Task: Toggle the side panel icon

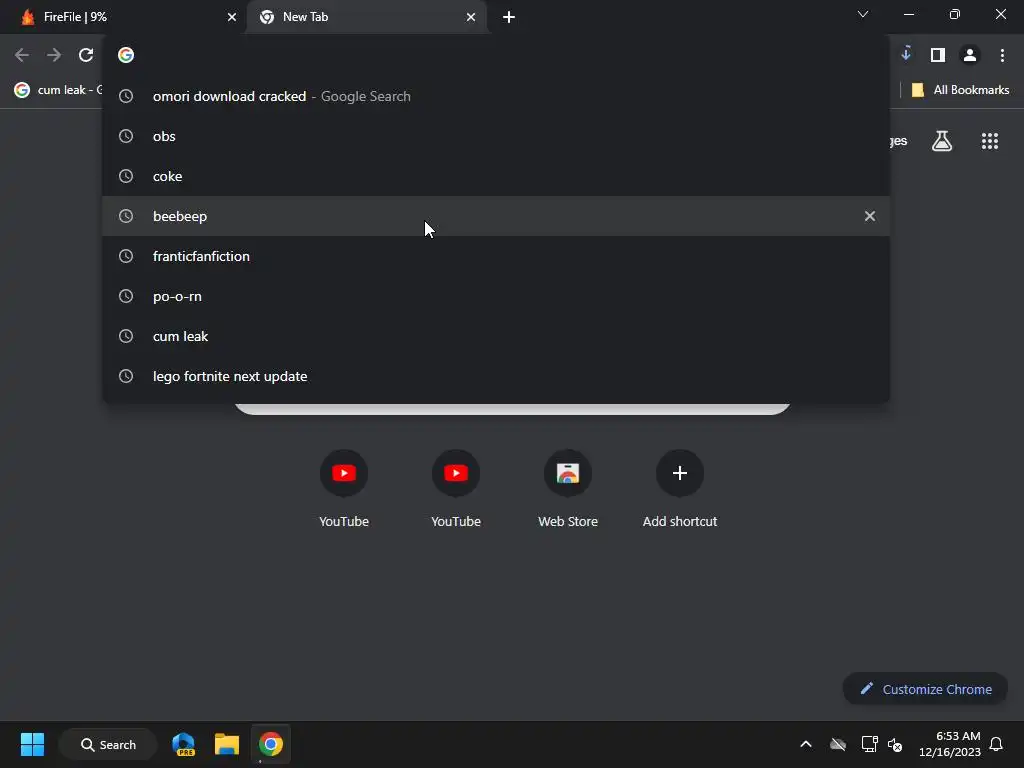Action: (x=938, y=56)
